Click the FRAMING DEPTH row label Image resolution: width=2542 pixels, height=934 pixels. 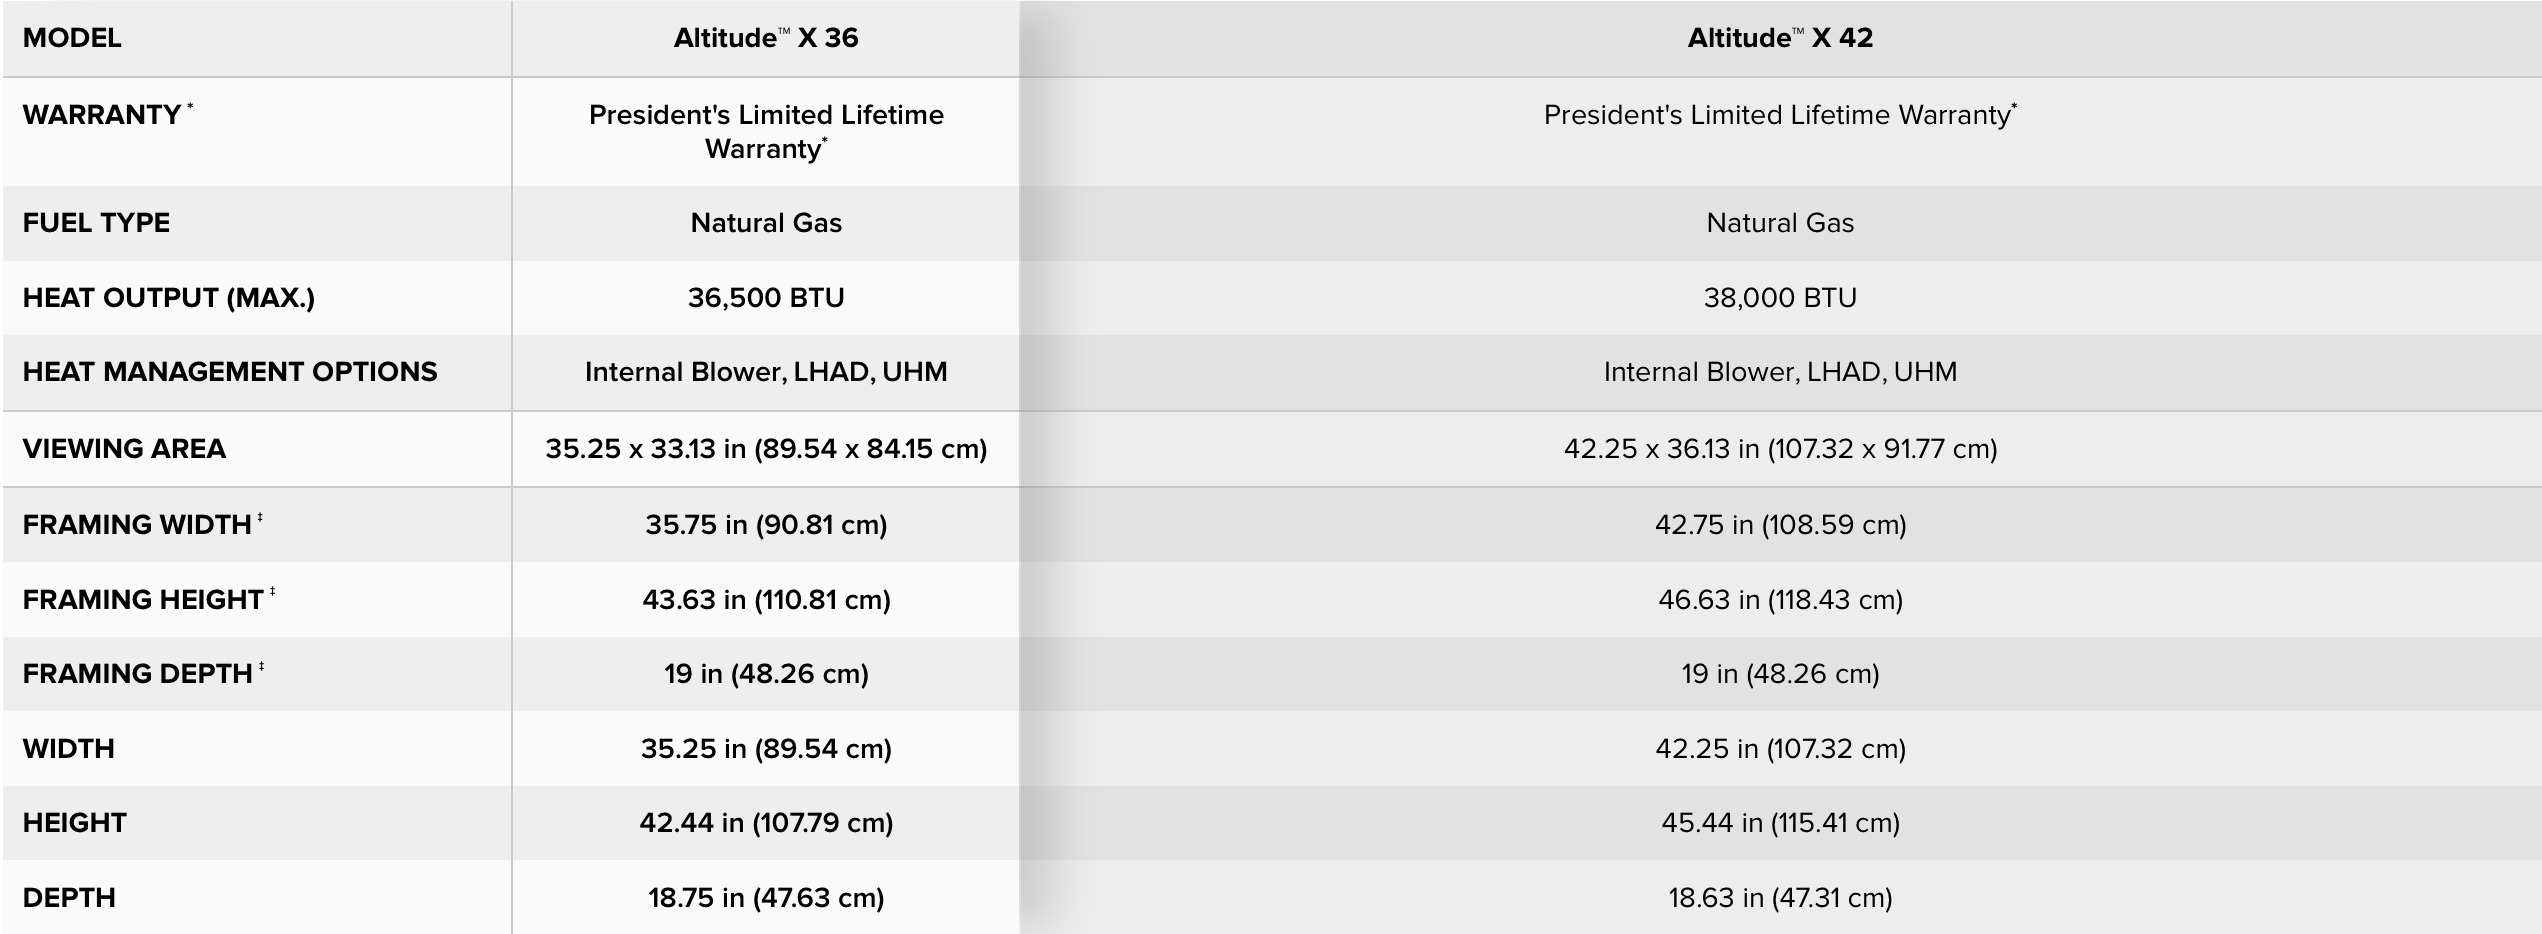point(138,673)
